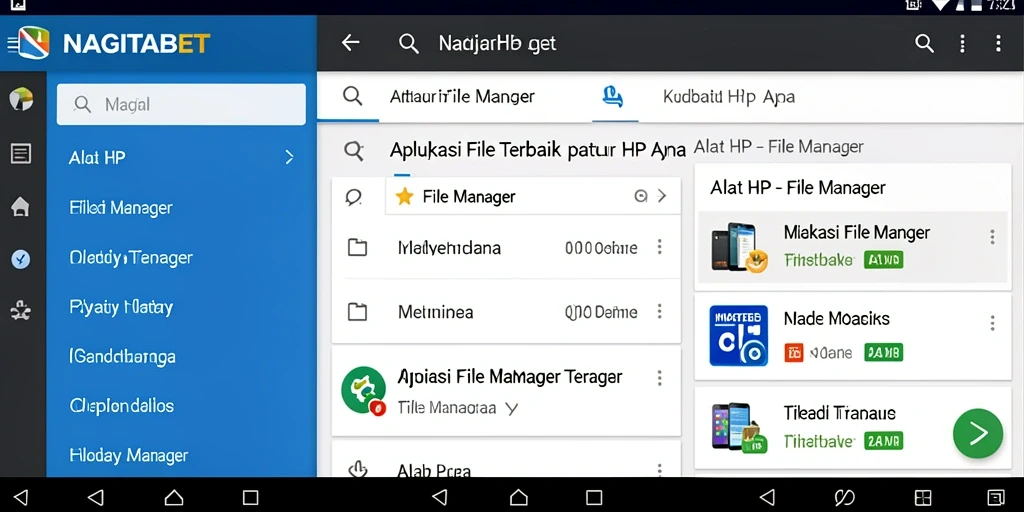Click the Magal search field

pyautogui.click(x=181, y=104)
